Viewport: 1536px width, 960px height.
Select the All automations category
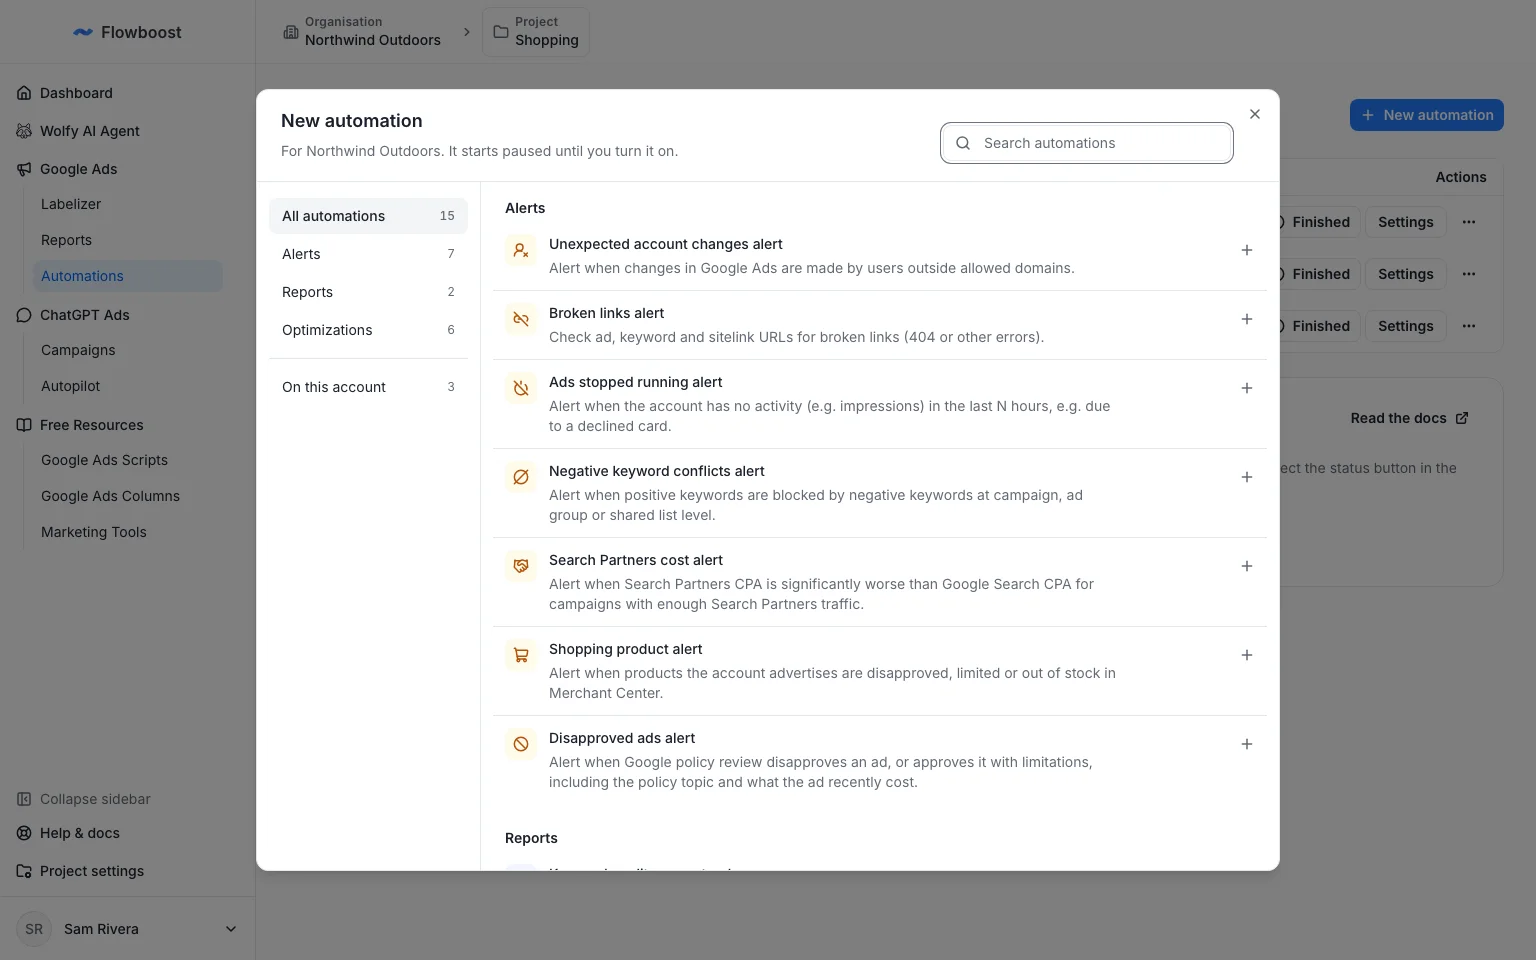click(x=368, y=216)
